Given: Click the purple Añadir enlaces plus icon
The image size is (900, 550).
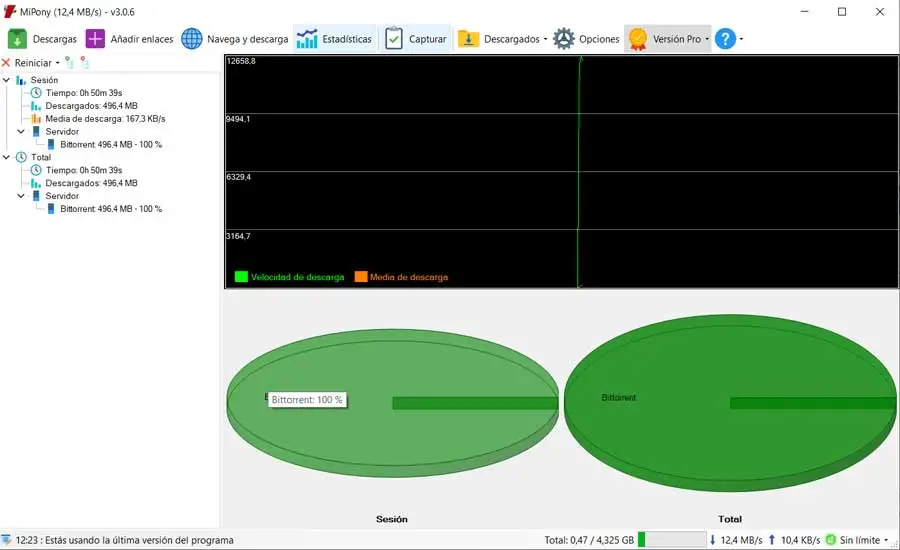Looking at the screenshot, I should [x=95, y=39].
